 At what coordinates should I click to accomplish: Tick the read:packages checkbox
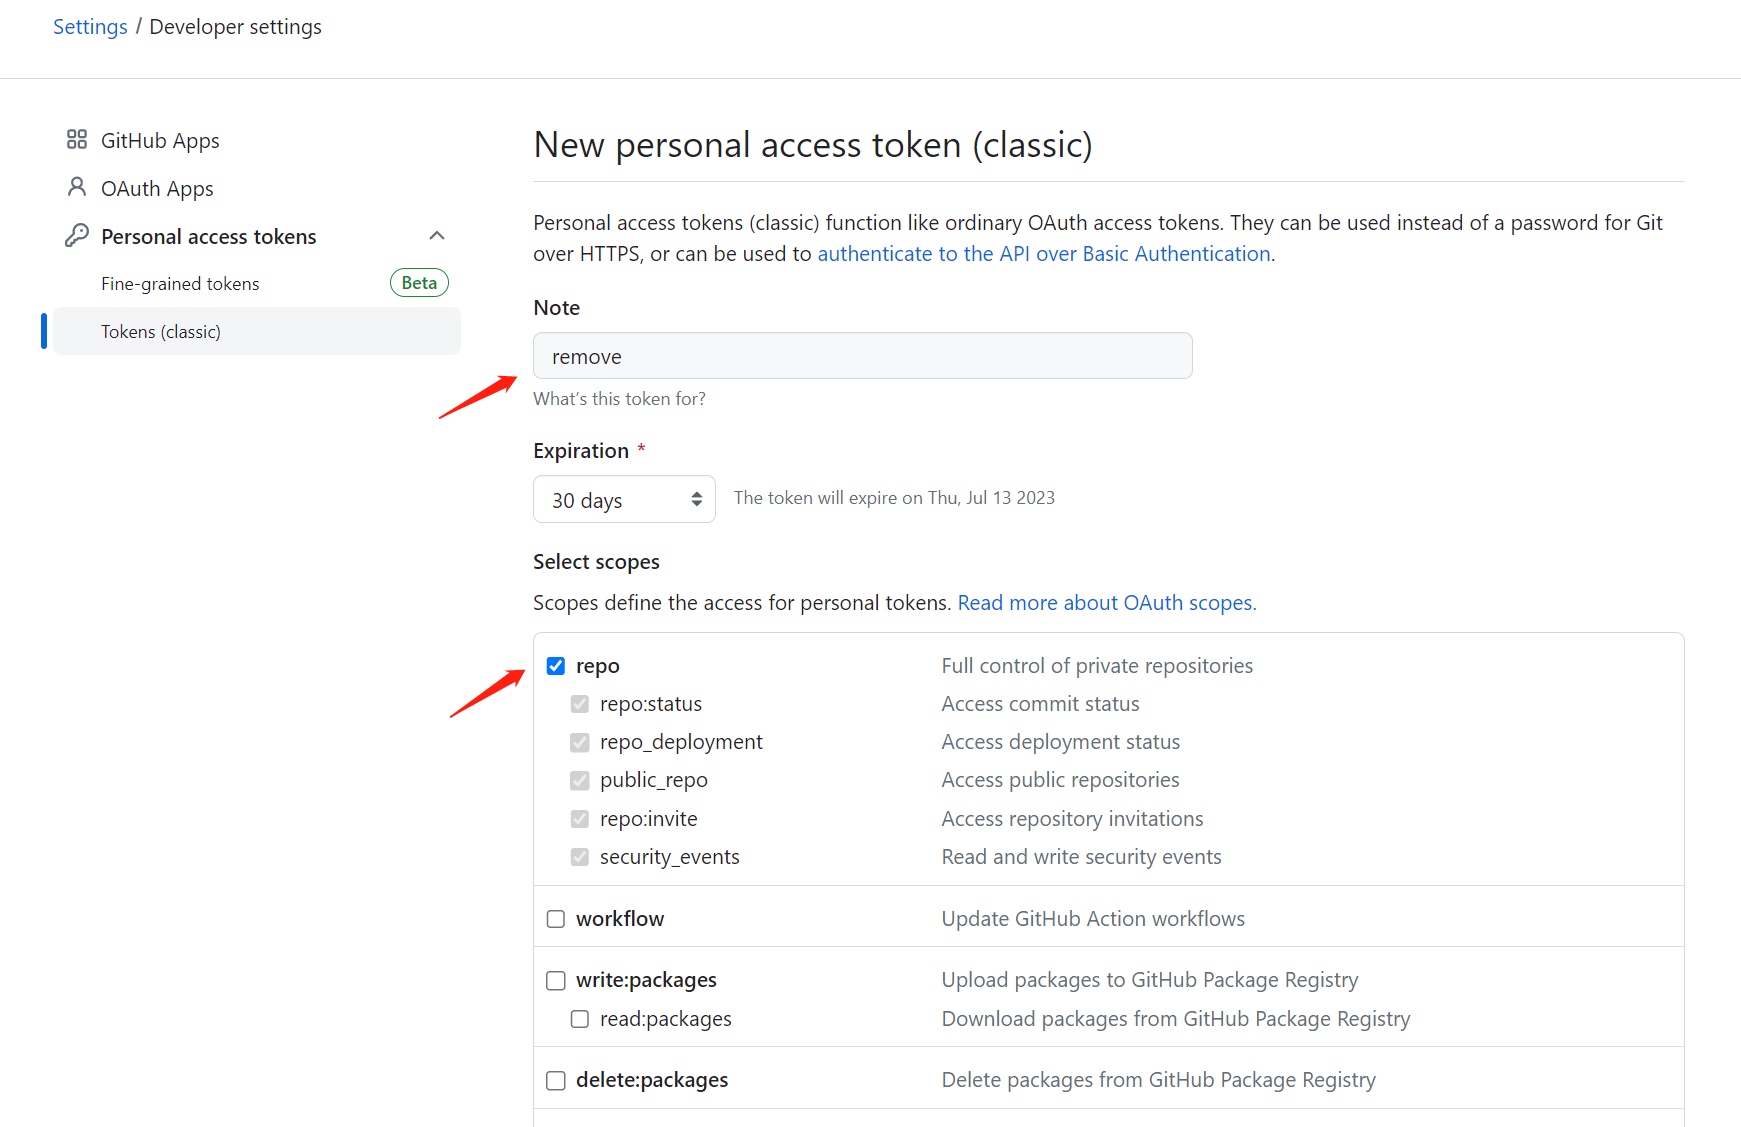[x=580, y=1019]
